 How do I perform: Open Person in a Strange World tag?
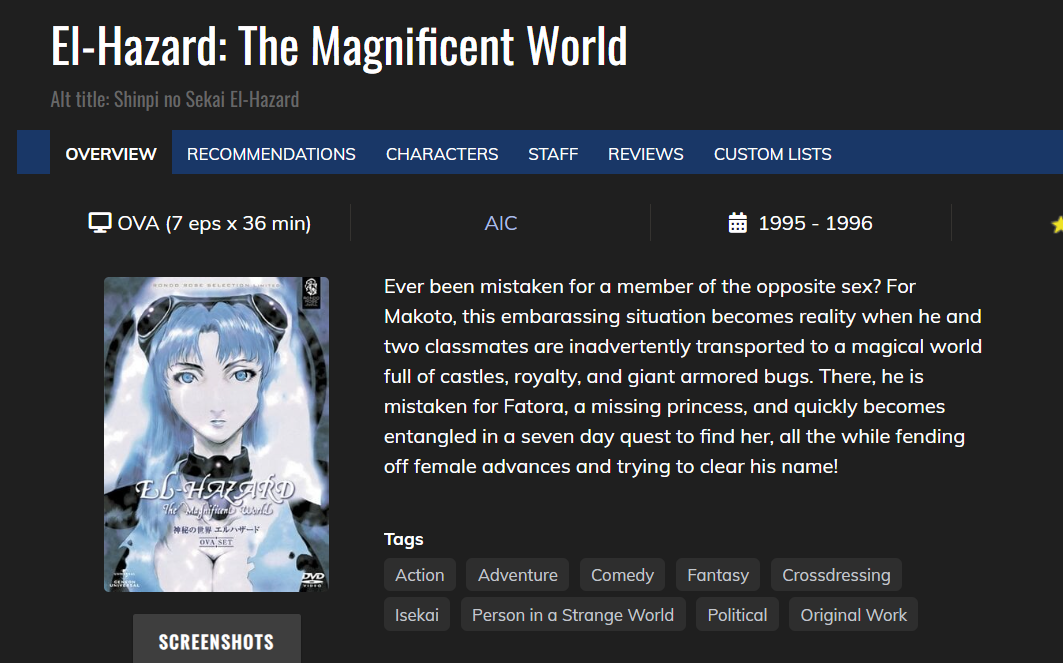[573, 615]
